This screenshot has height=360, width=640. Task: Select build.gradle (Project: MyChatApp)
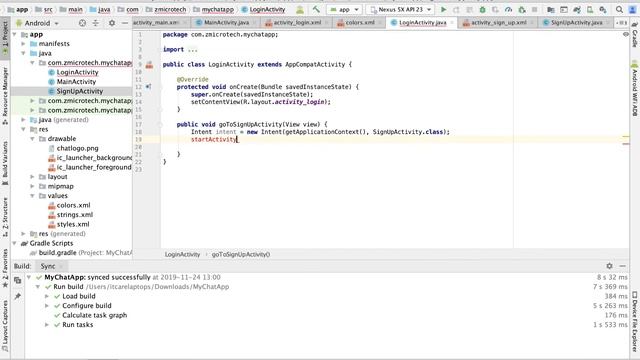(x=81, y=253)
